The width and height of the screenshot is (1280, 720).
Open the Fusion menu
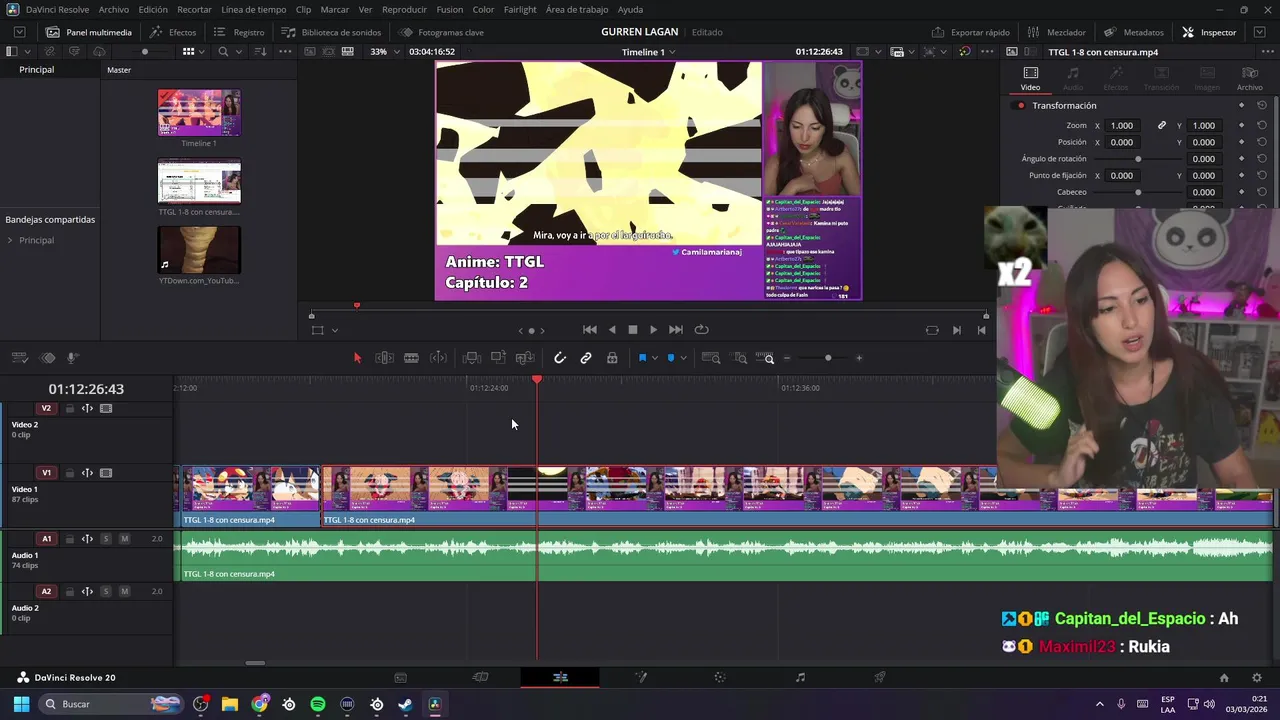point(450,9)
